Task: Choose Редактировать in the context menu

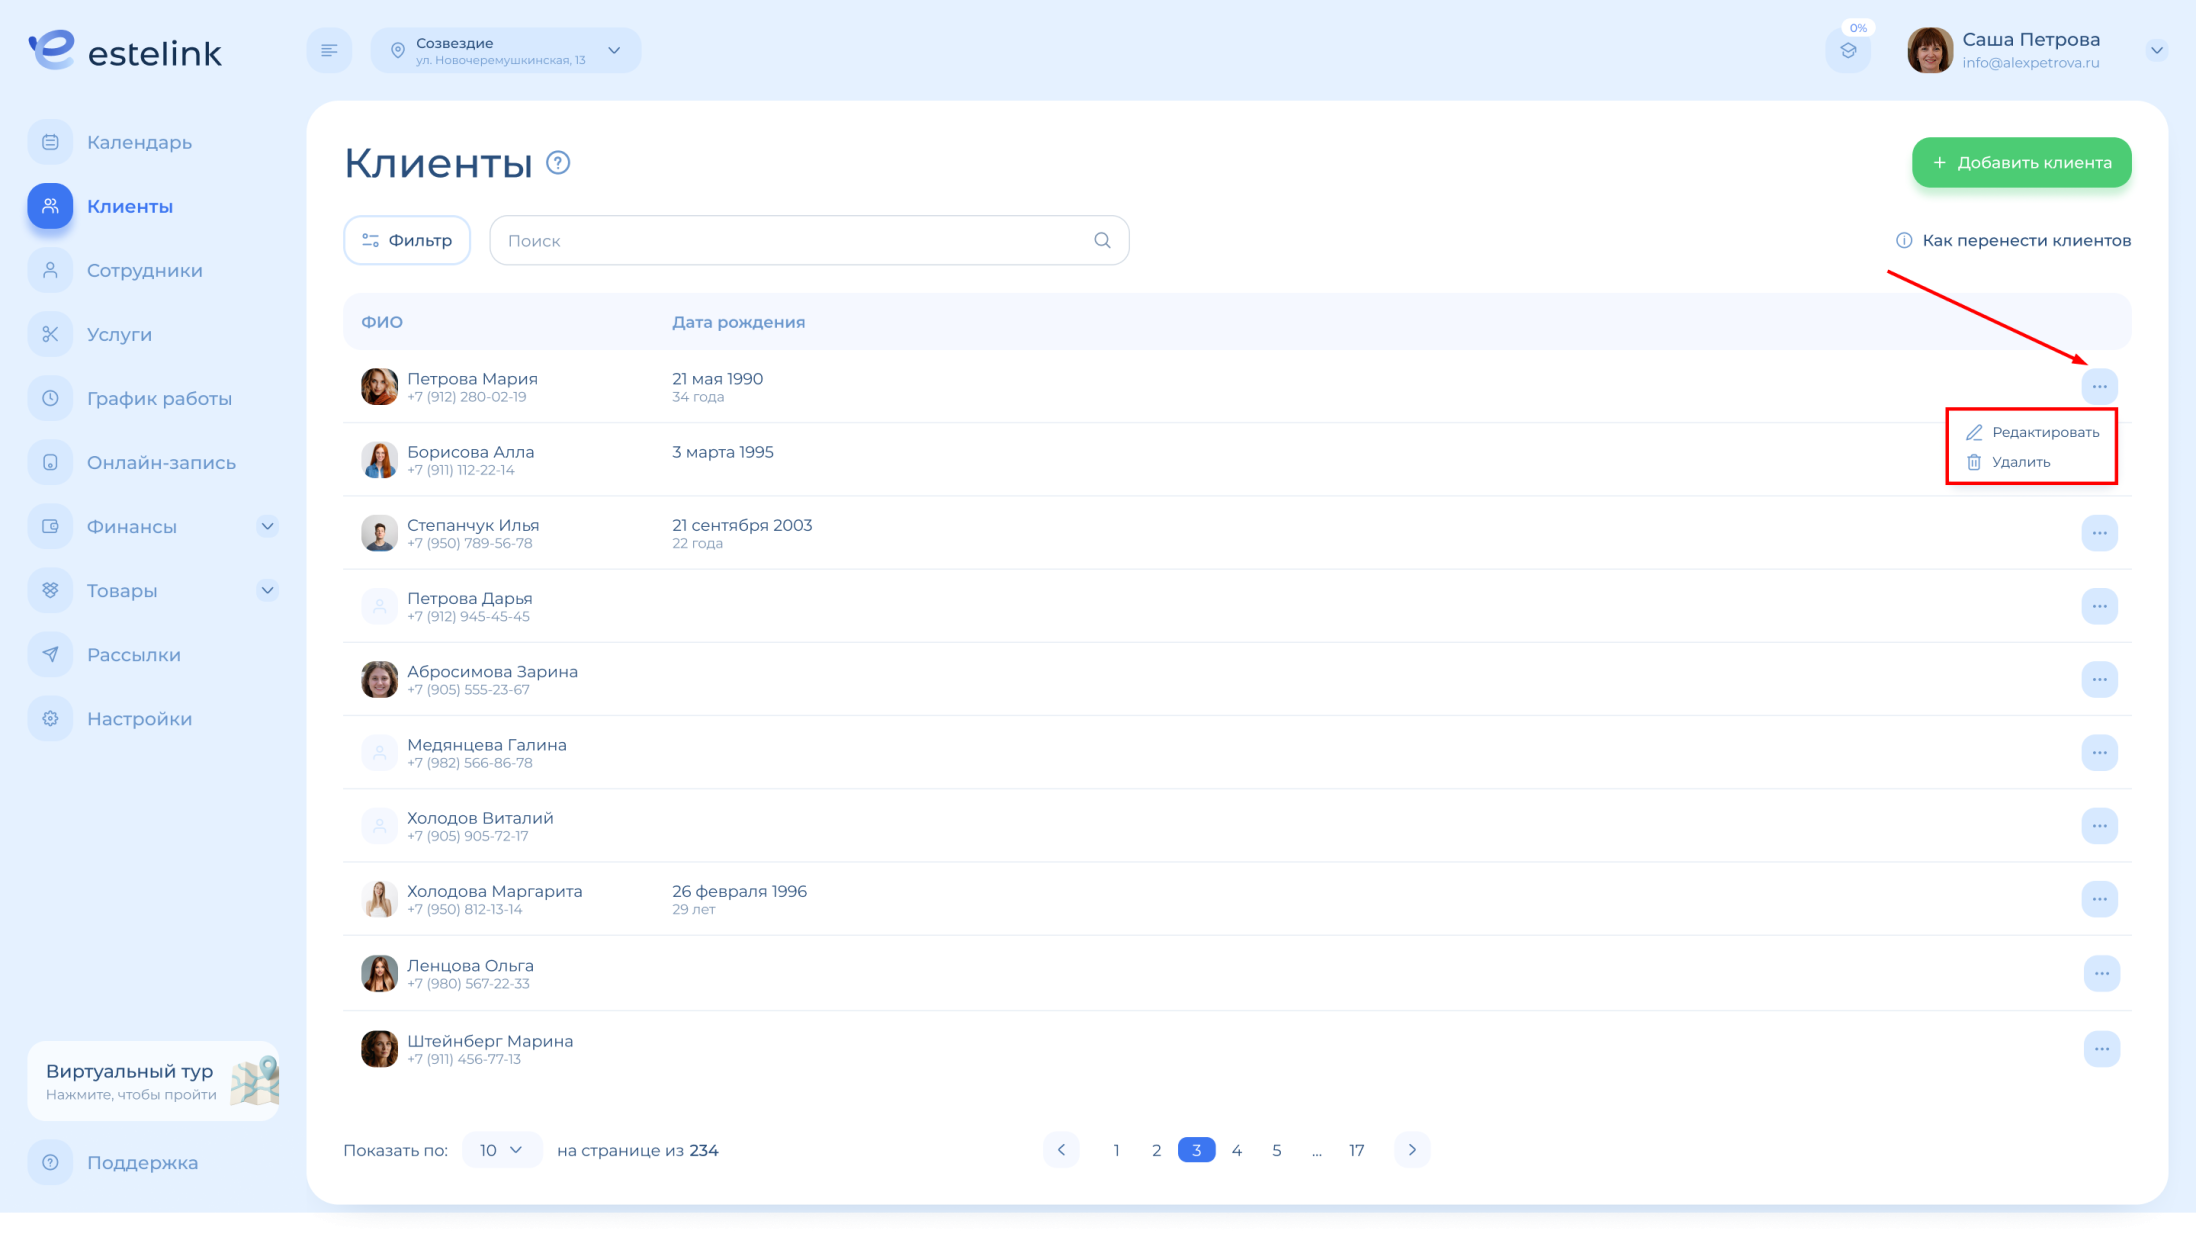Action: (2032, 432)
